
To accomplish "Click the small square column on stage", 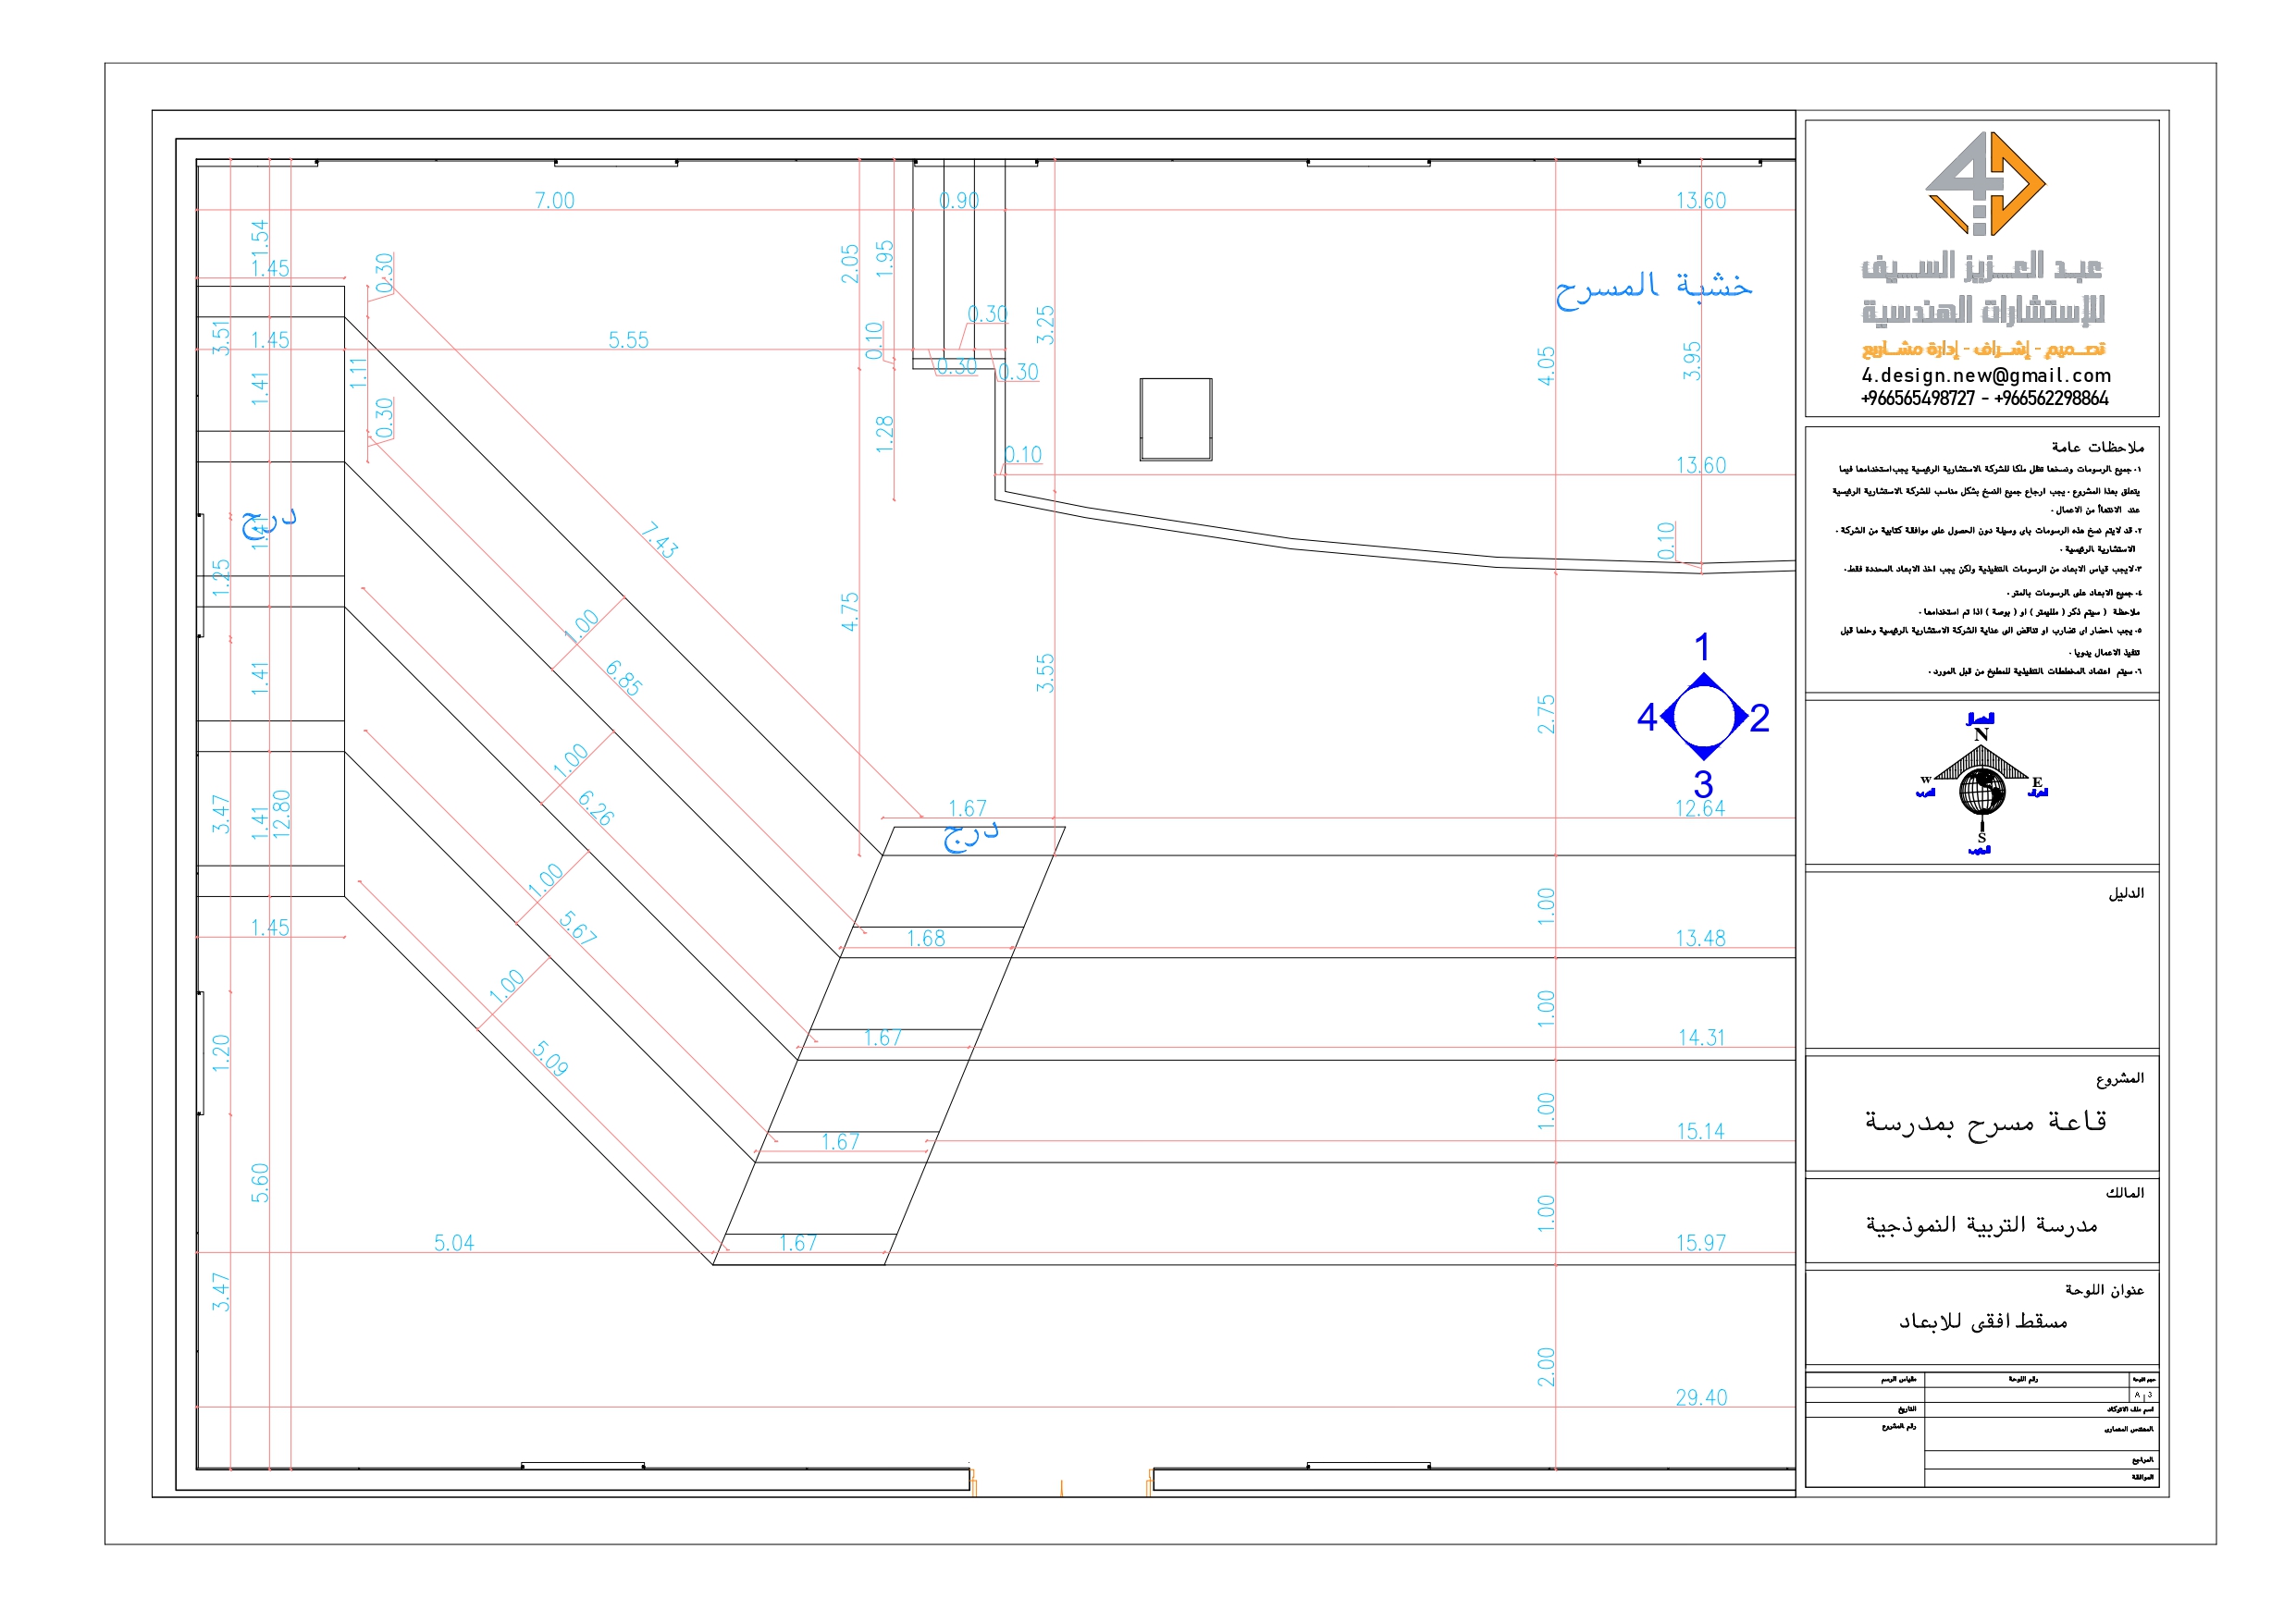I will [1176, 419].
